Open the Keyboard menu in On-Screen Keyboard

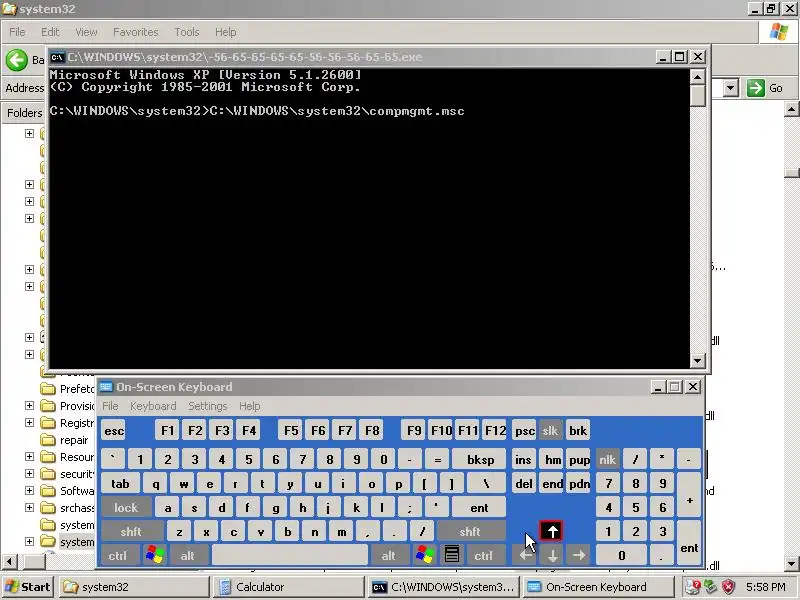[x=153, y=406]
